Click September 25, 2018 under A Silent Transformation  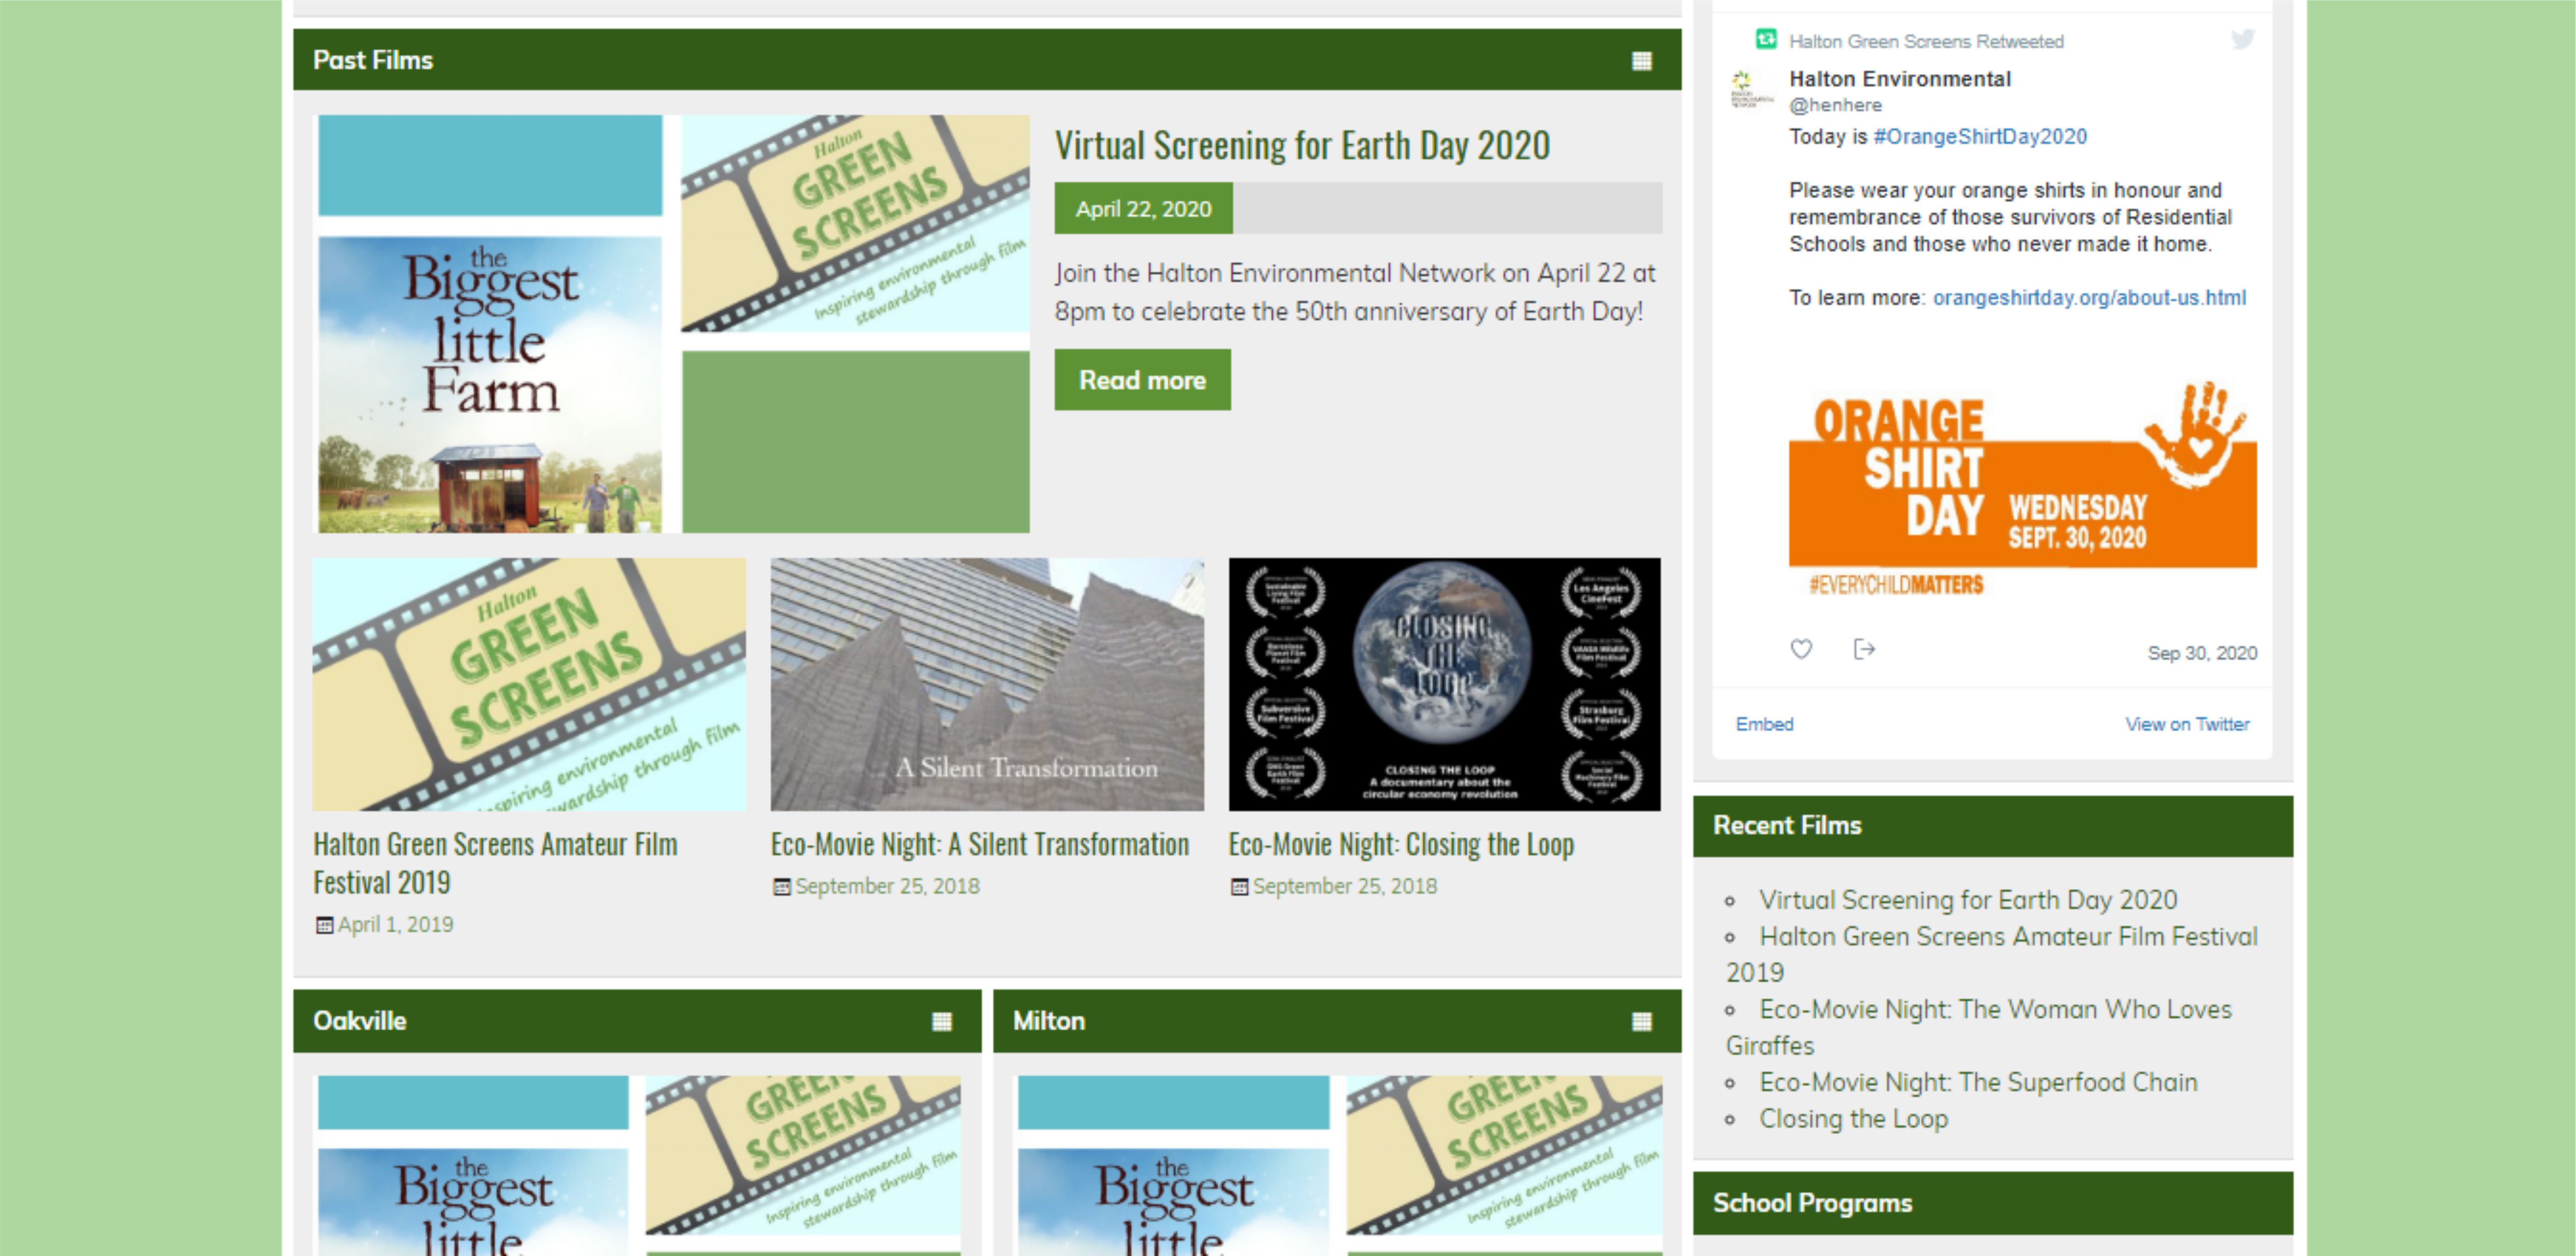[887, 887]
